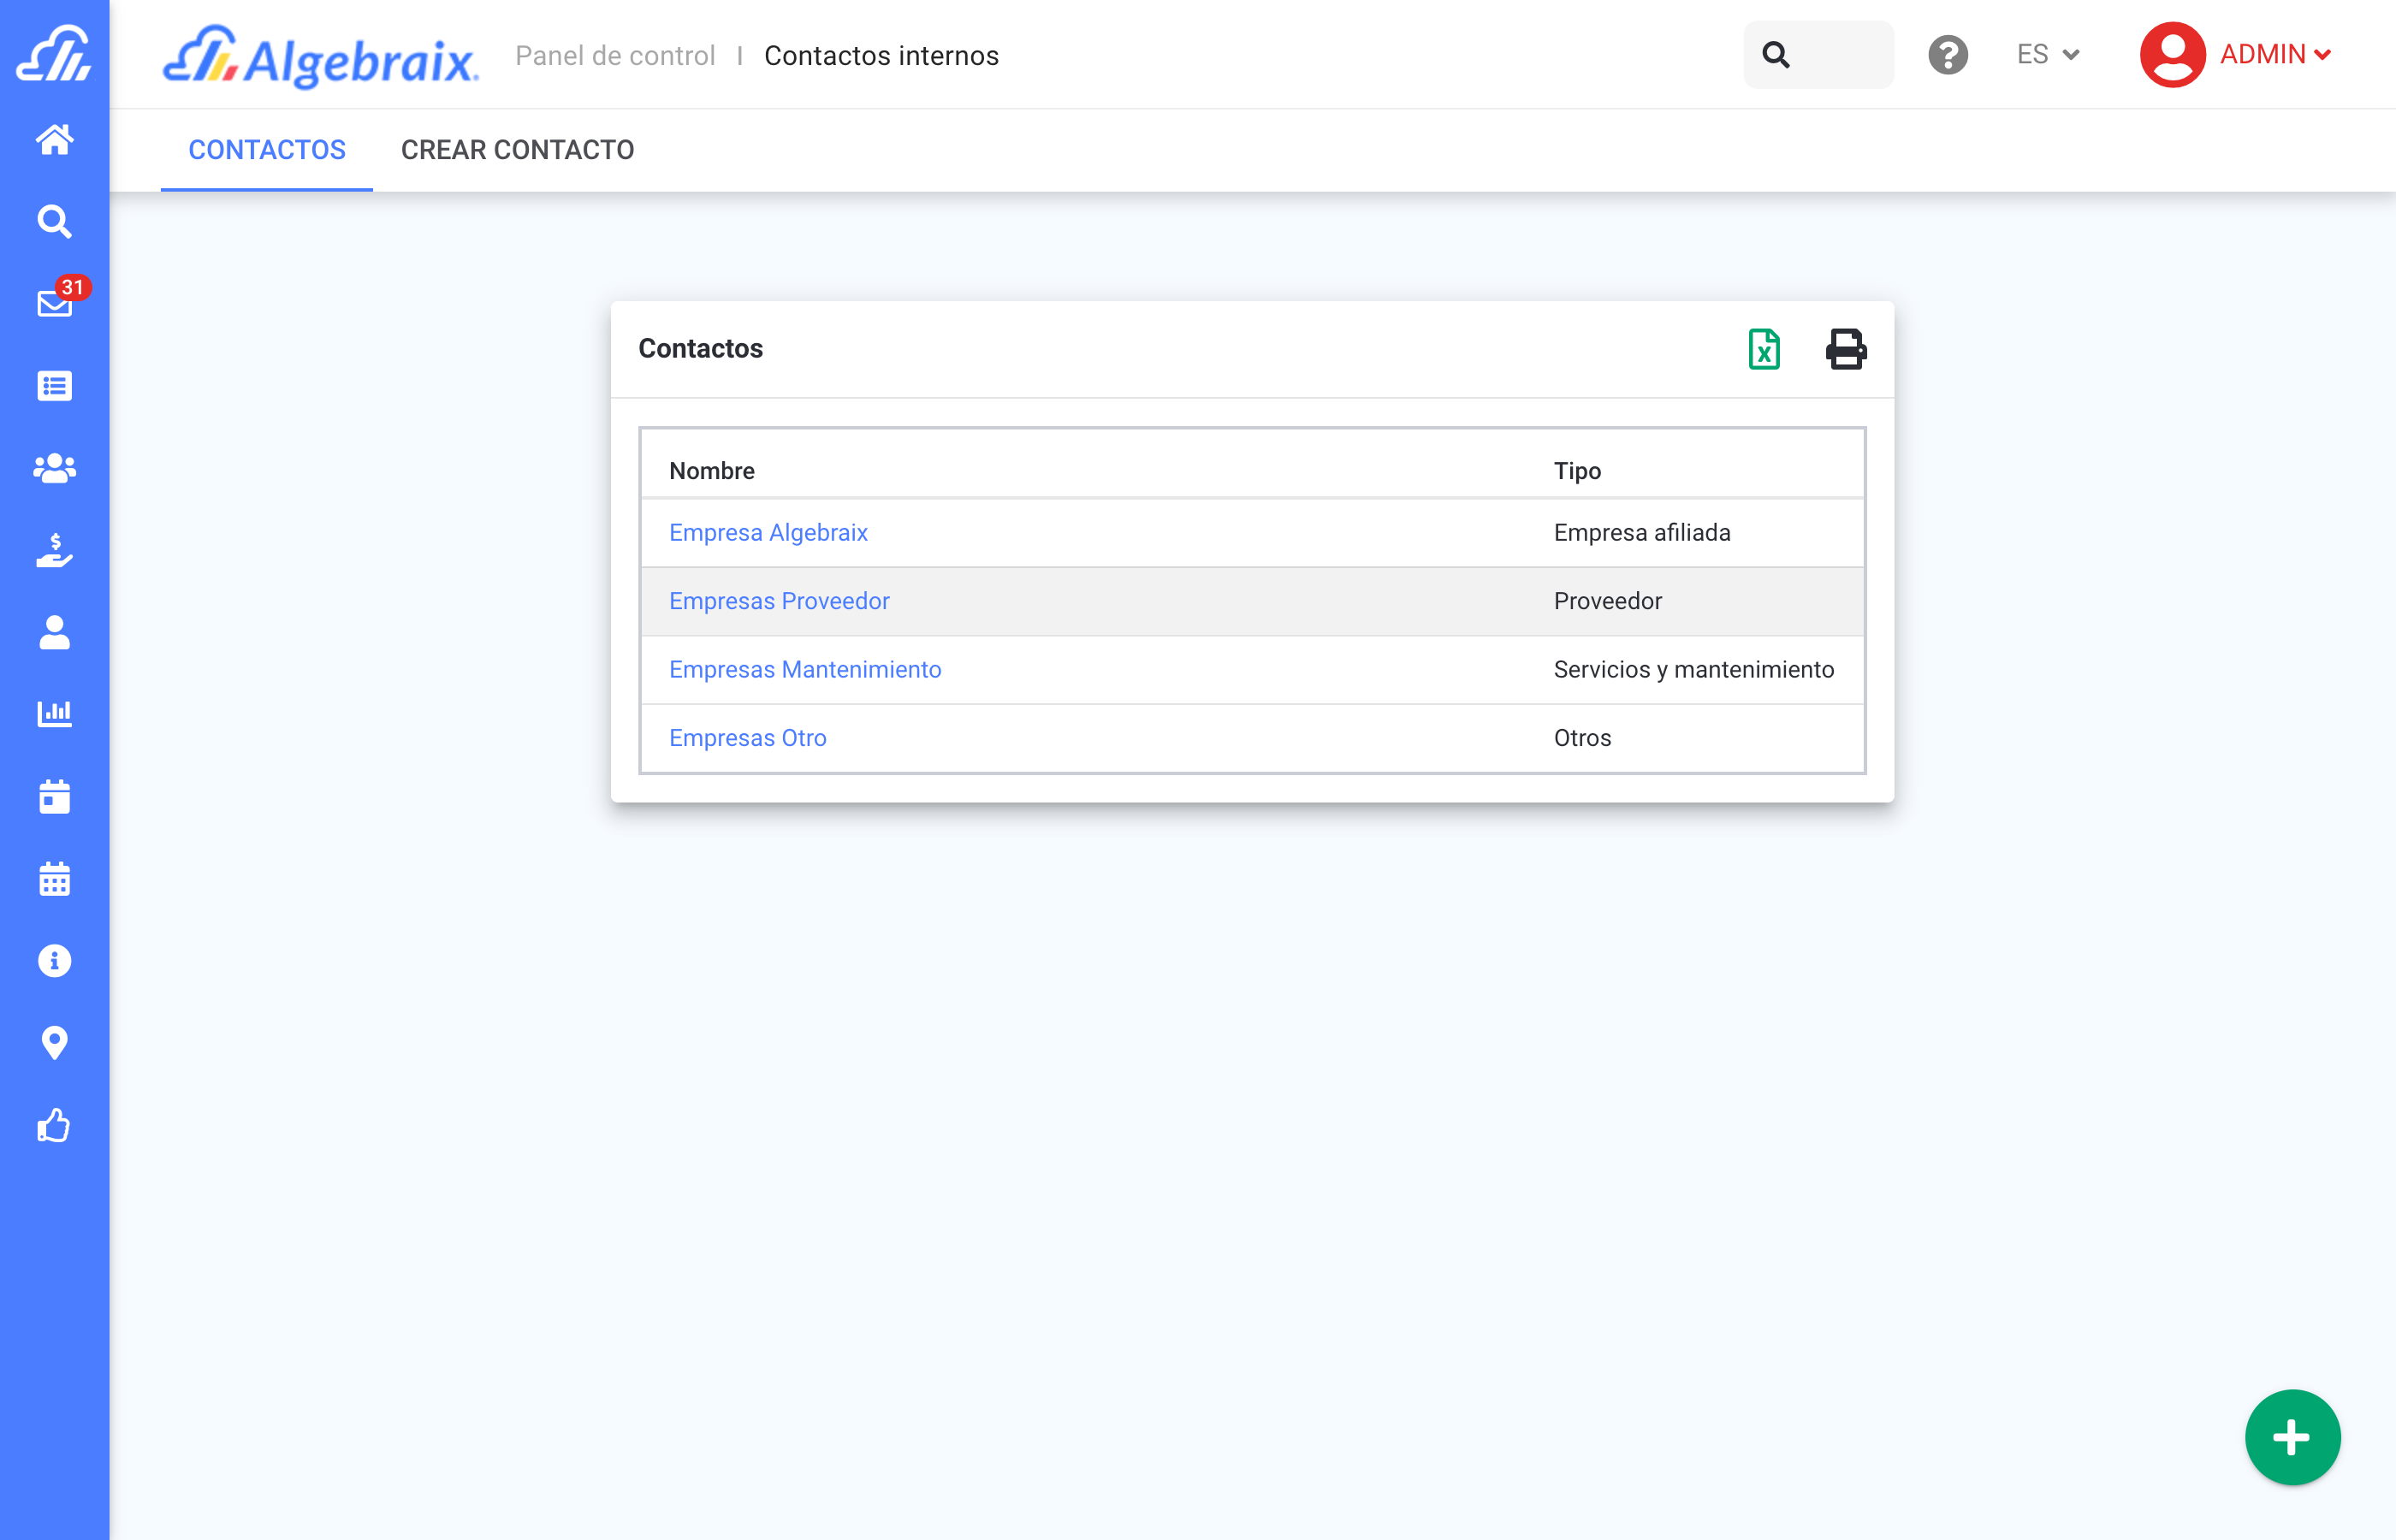Screen dimensions: 2396x1540
Task: Click the green plus add button
Action: click(x=2291, y=1437)
